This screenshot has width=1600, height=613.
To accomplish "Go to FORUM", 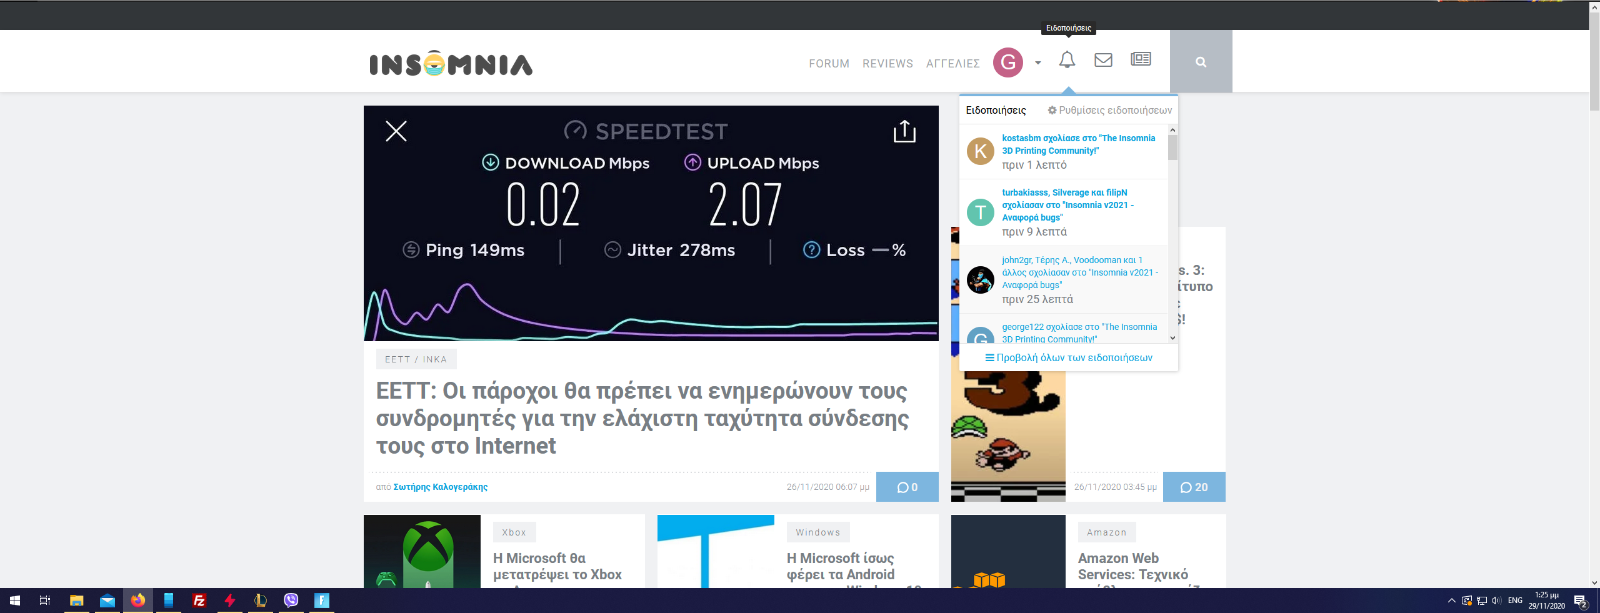I will pyautogui.click(x=829, y=63).
